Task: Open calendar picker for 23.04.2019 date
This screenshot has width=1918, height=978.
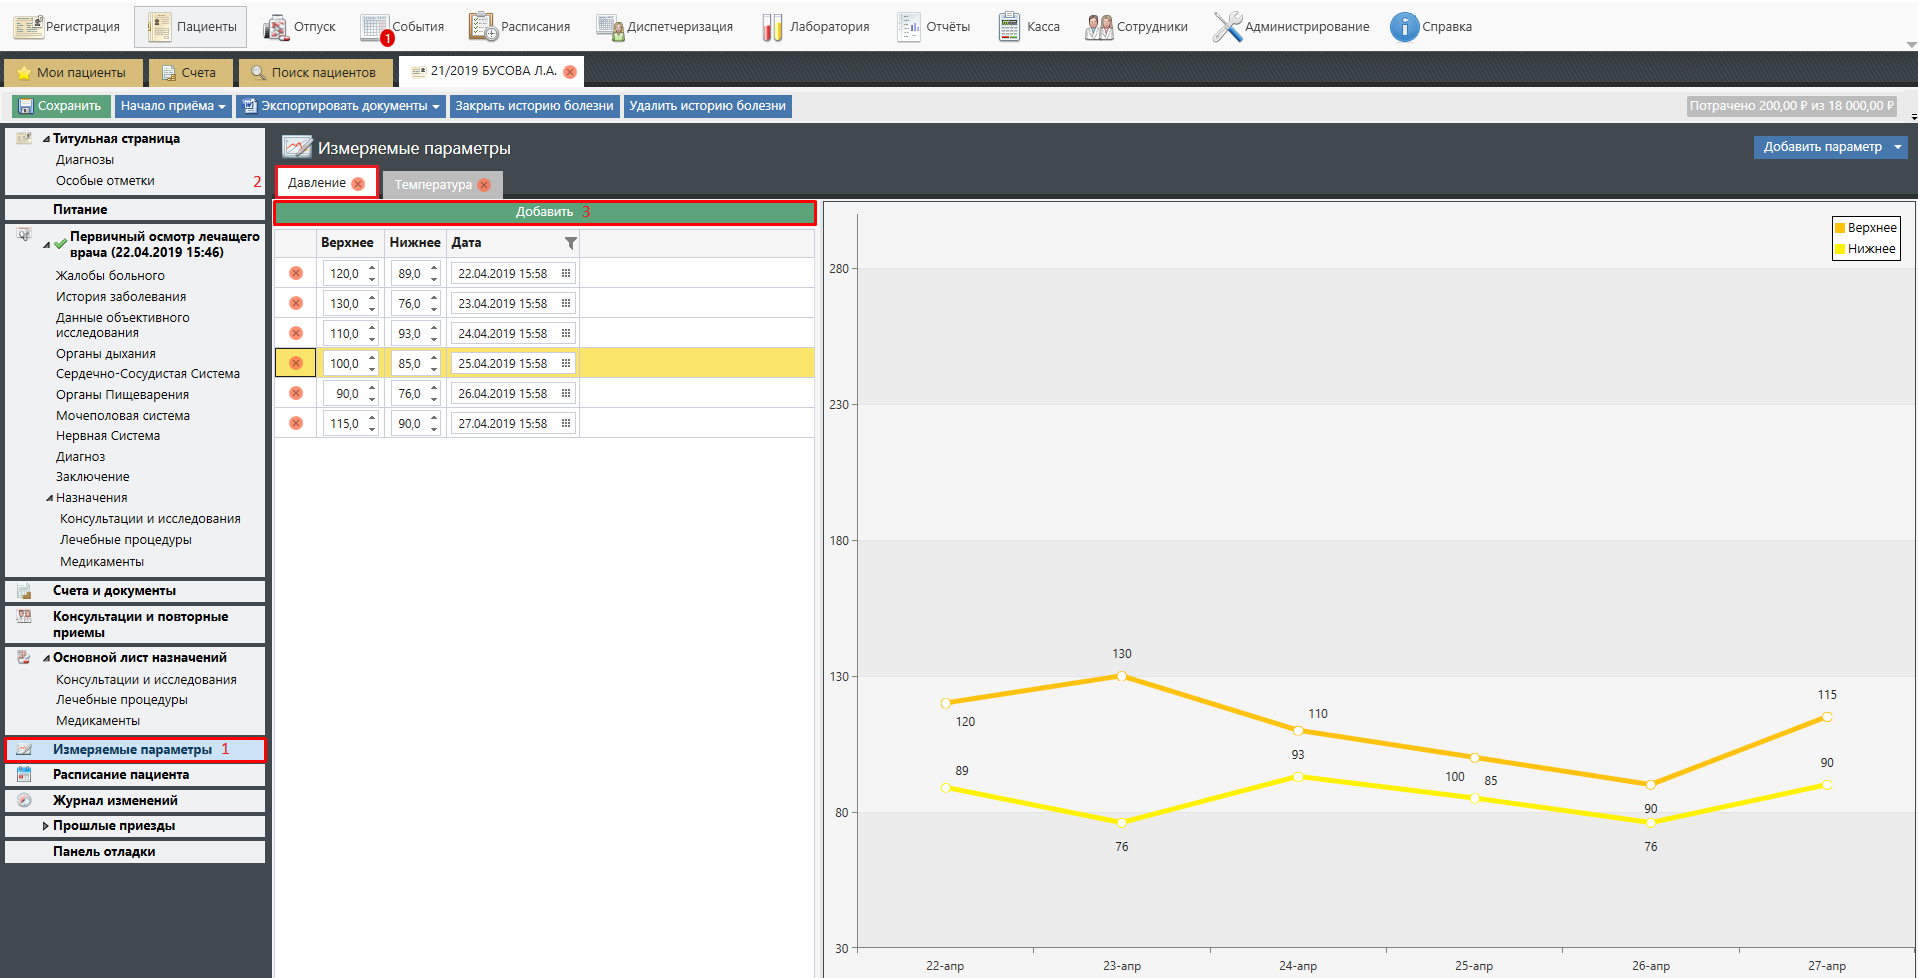Action: tap(566, 303)
